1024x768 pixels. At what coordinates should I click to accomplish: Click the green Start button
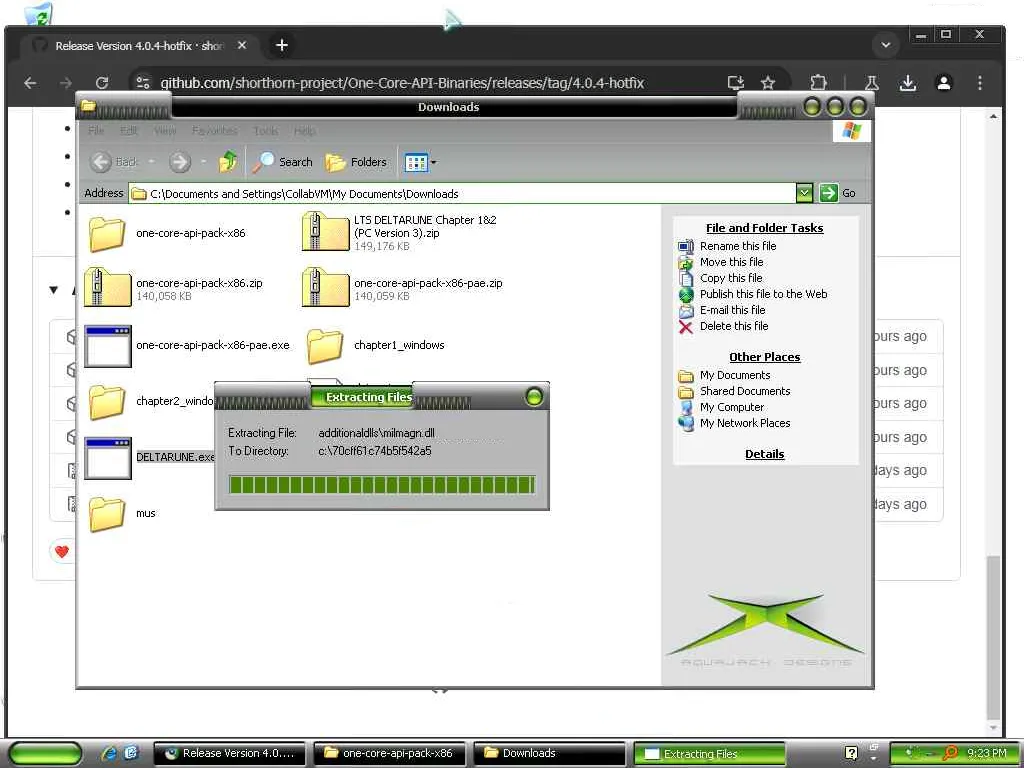click(x=45, y=754)
